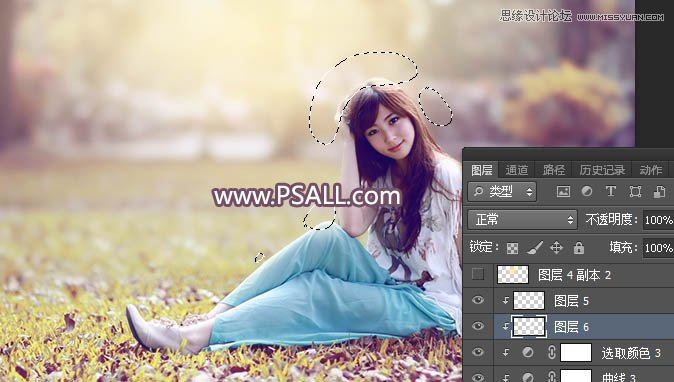
Task: Open the 类型 layer filter dropdown
Action: (x=502, y=192)
